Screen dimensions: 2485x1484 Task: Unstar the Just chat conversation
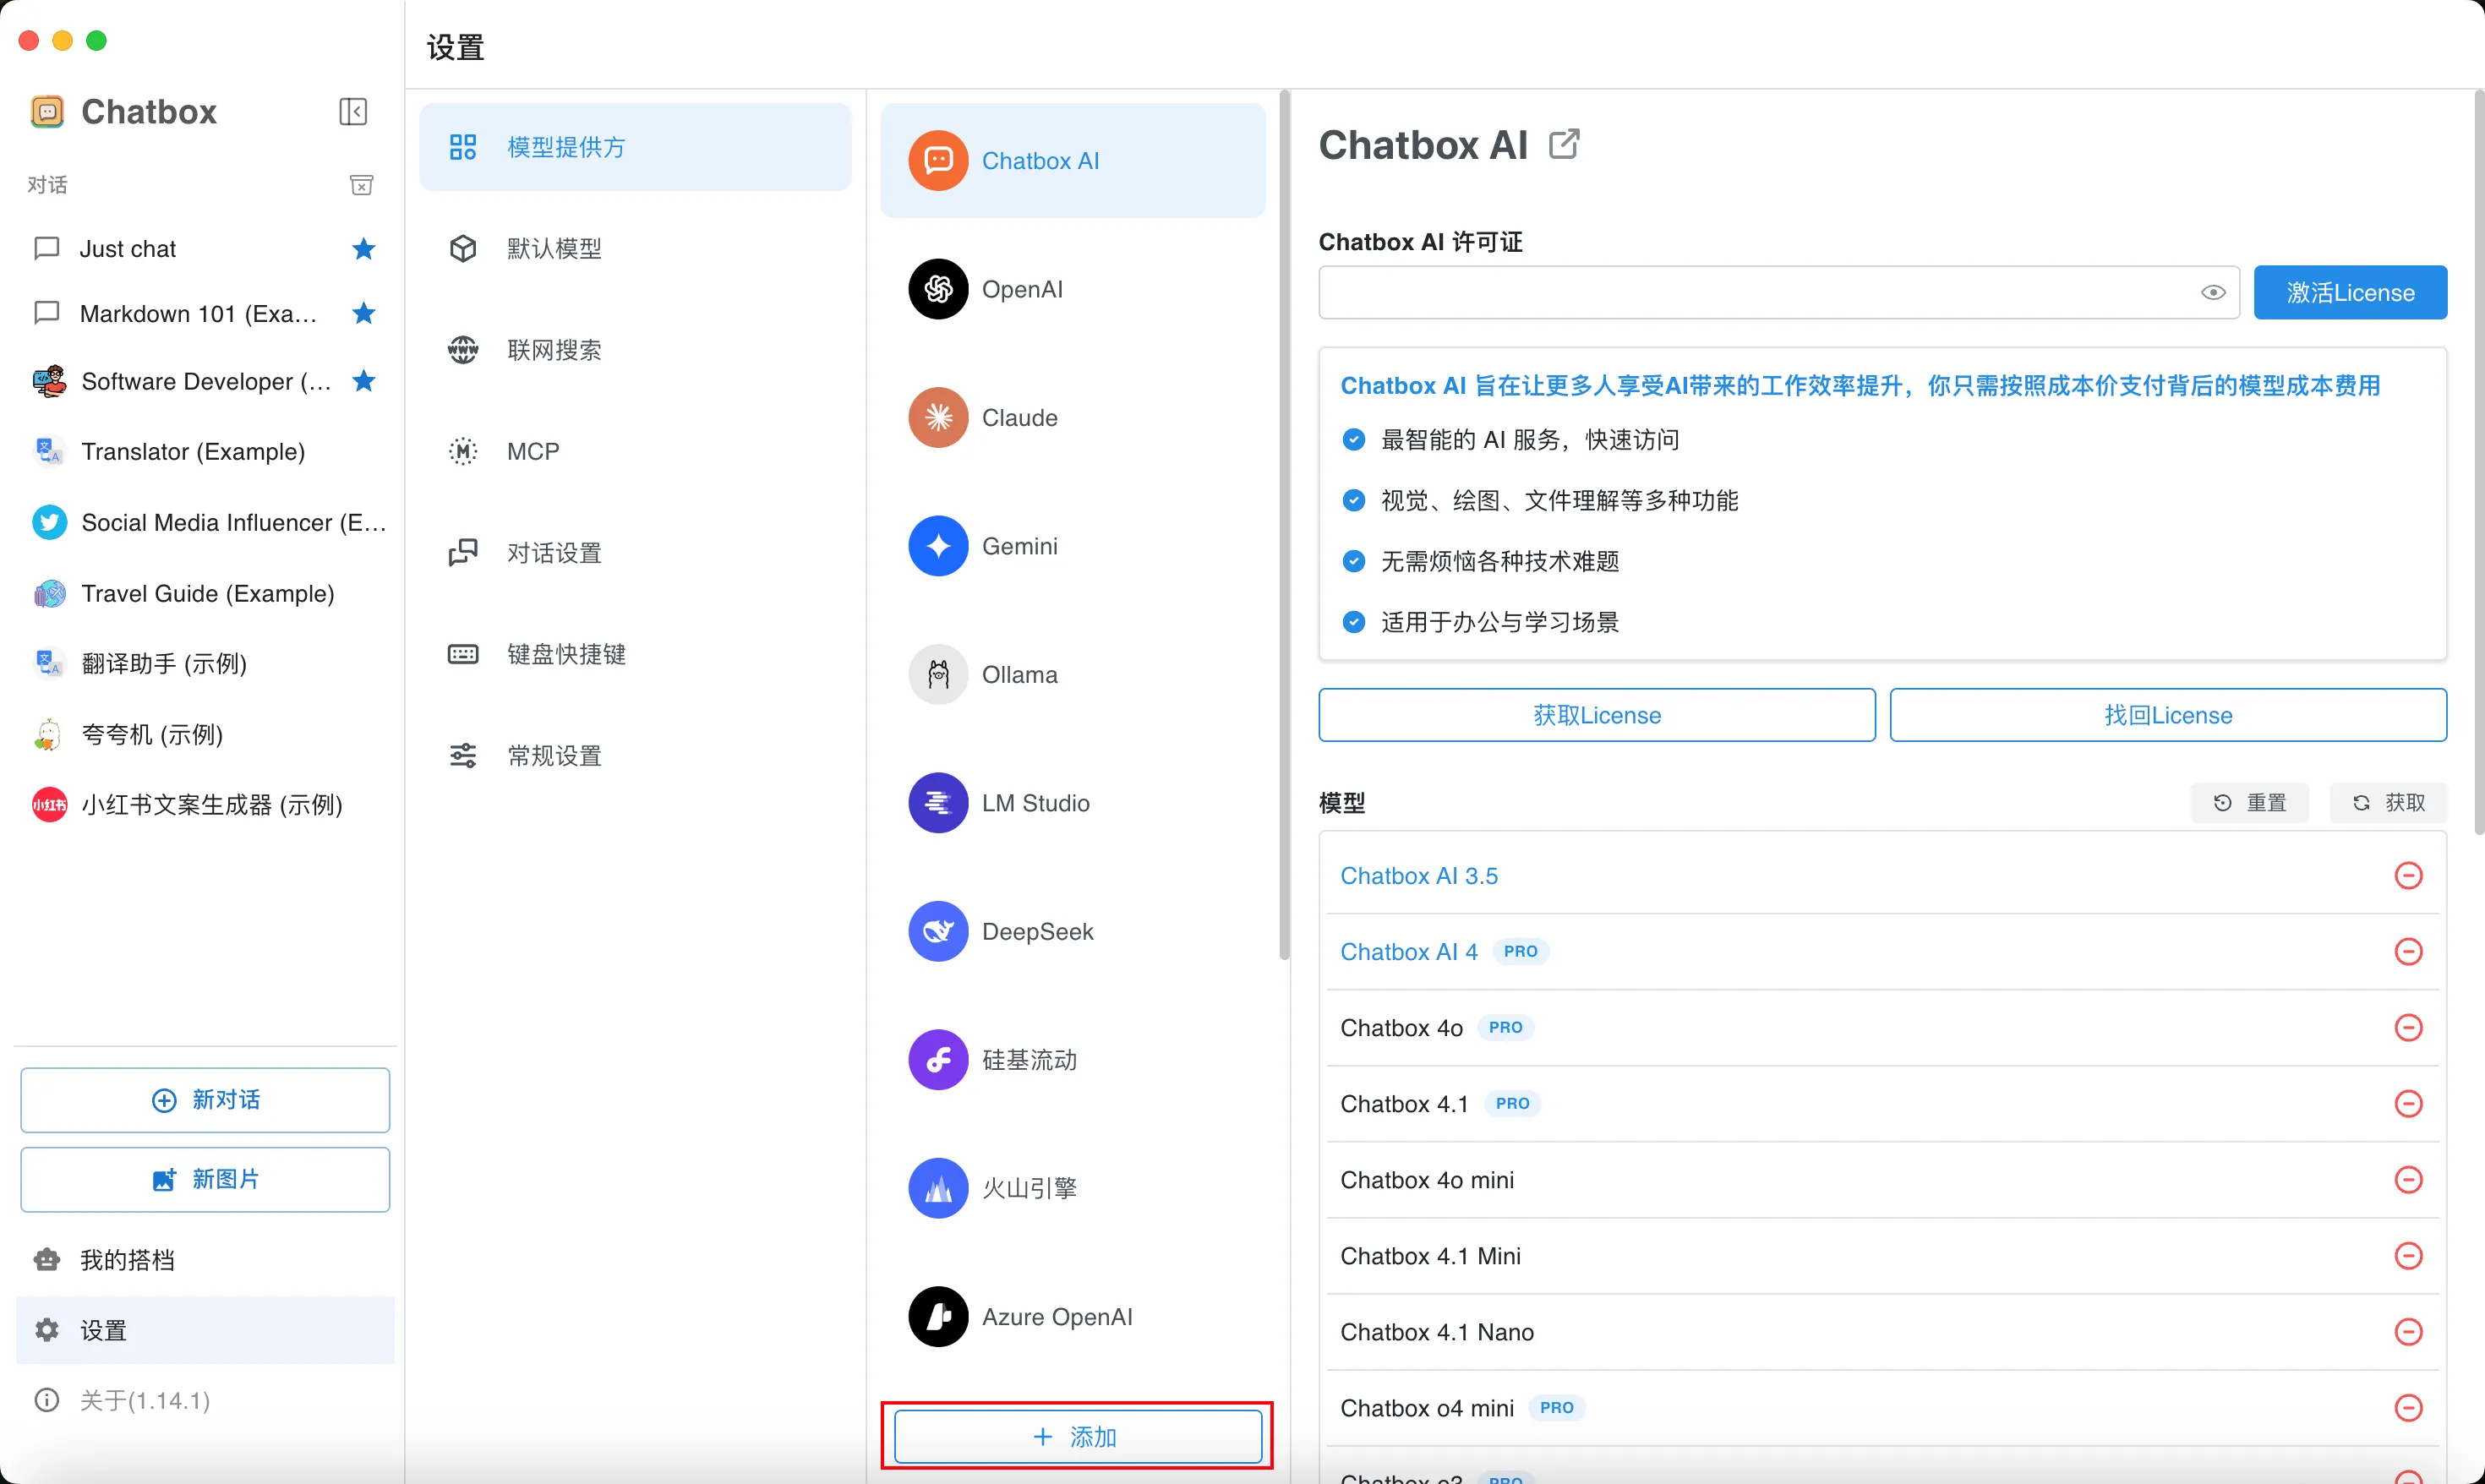coord(363,249)
